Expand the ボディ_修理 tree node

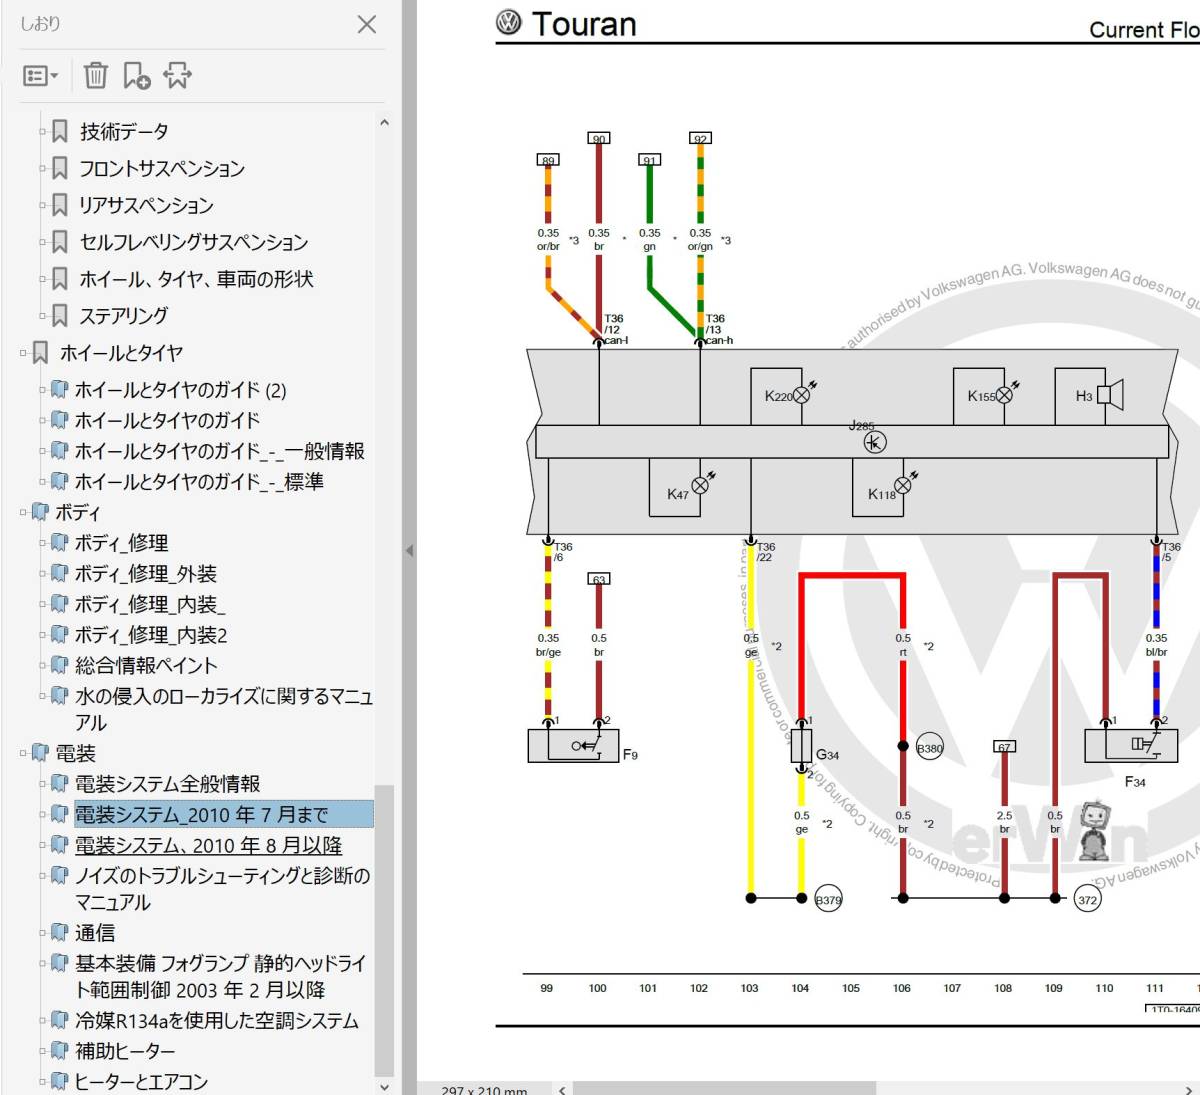43,543
